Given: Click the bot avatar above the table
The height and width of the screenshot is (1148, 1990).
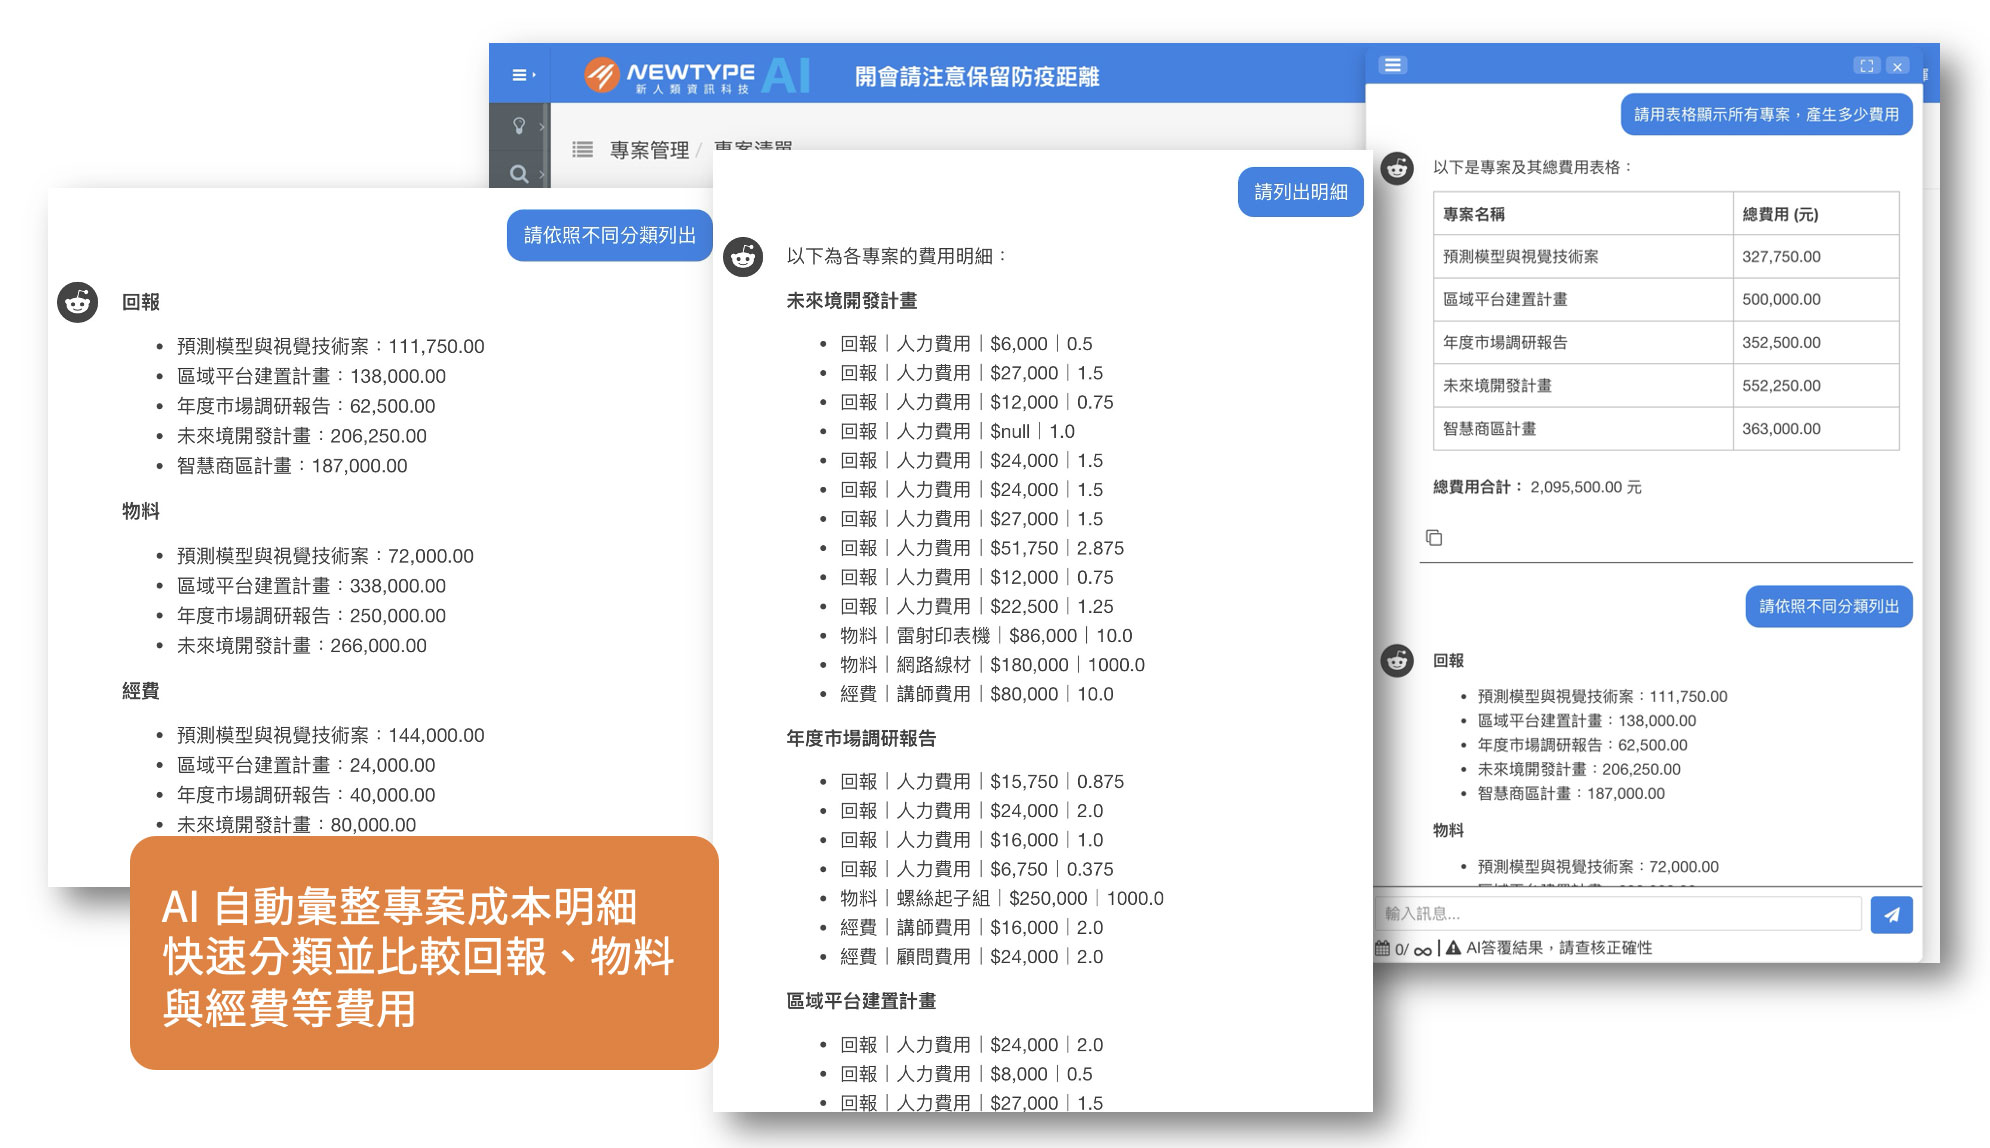Looking at the screenshot, I should point(1397,168).
